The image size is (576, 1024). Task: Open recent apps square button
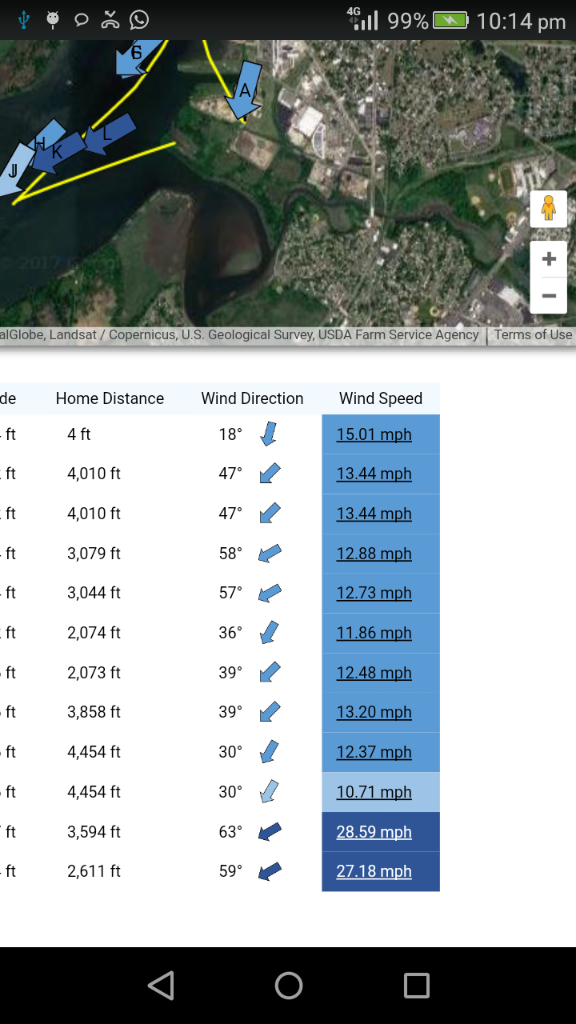[x=416, y=985]
